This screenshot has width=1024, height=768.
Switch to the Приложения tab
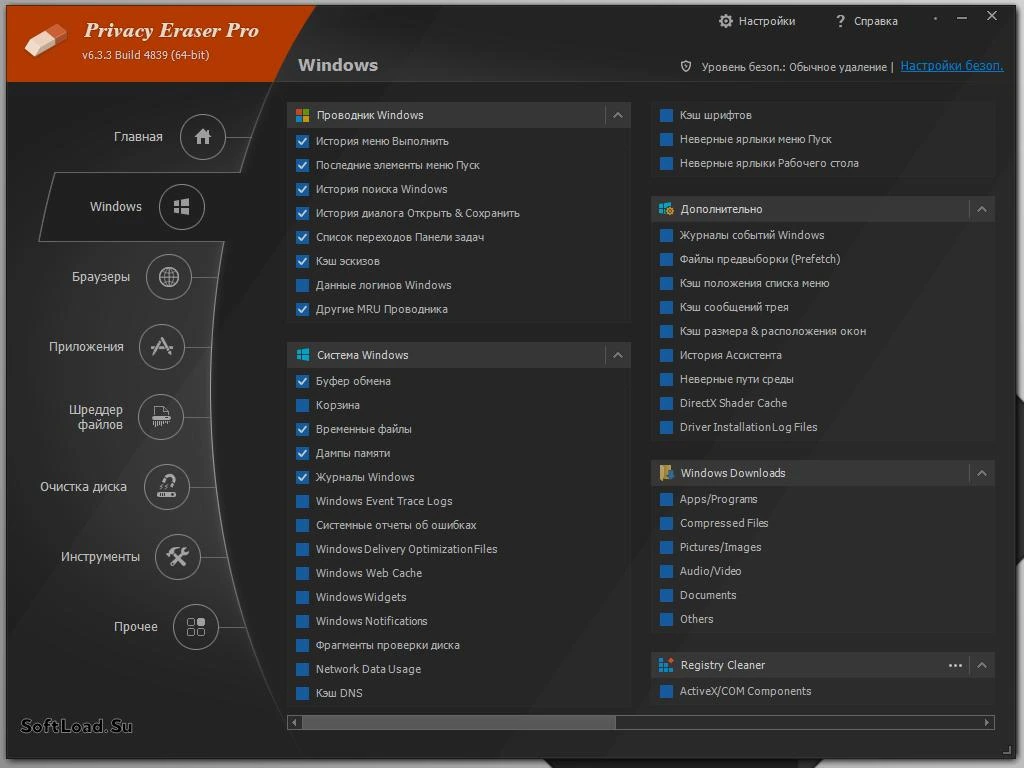86,347
